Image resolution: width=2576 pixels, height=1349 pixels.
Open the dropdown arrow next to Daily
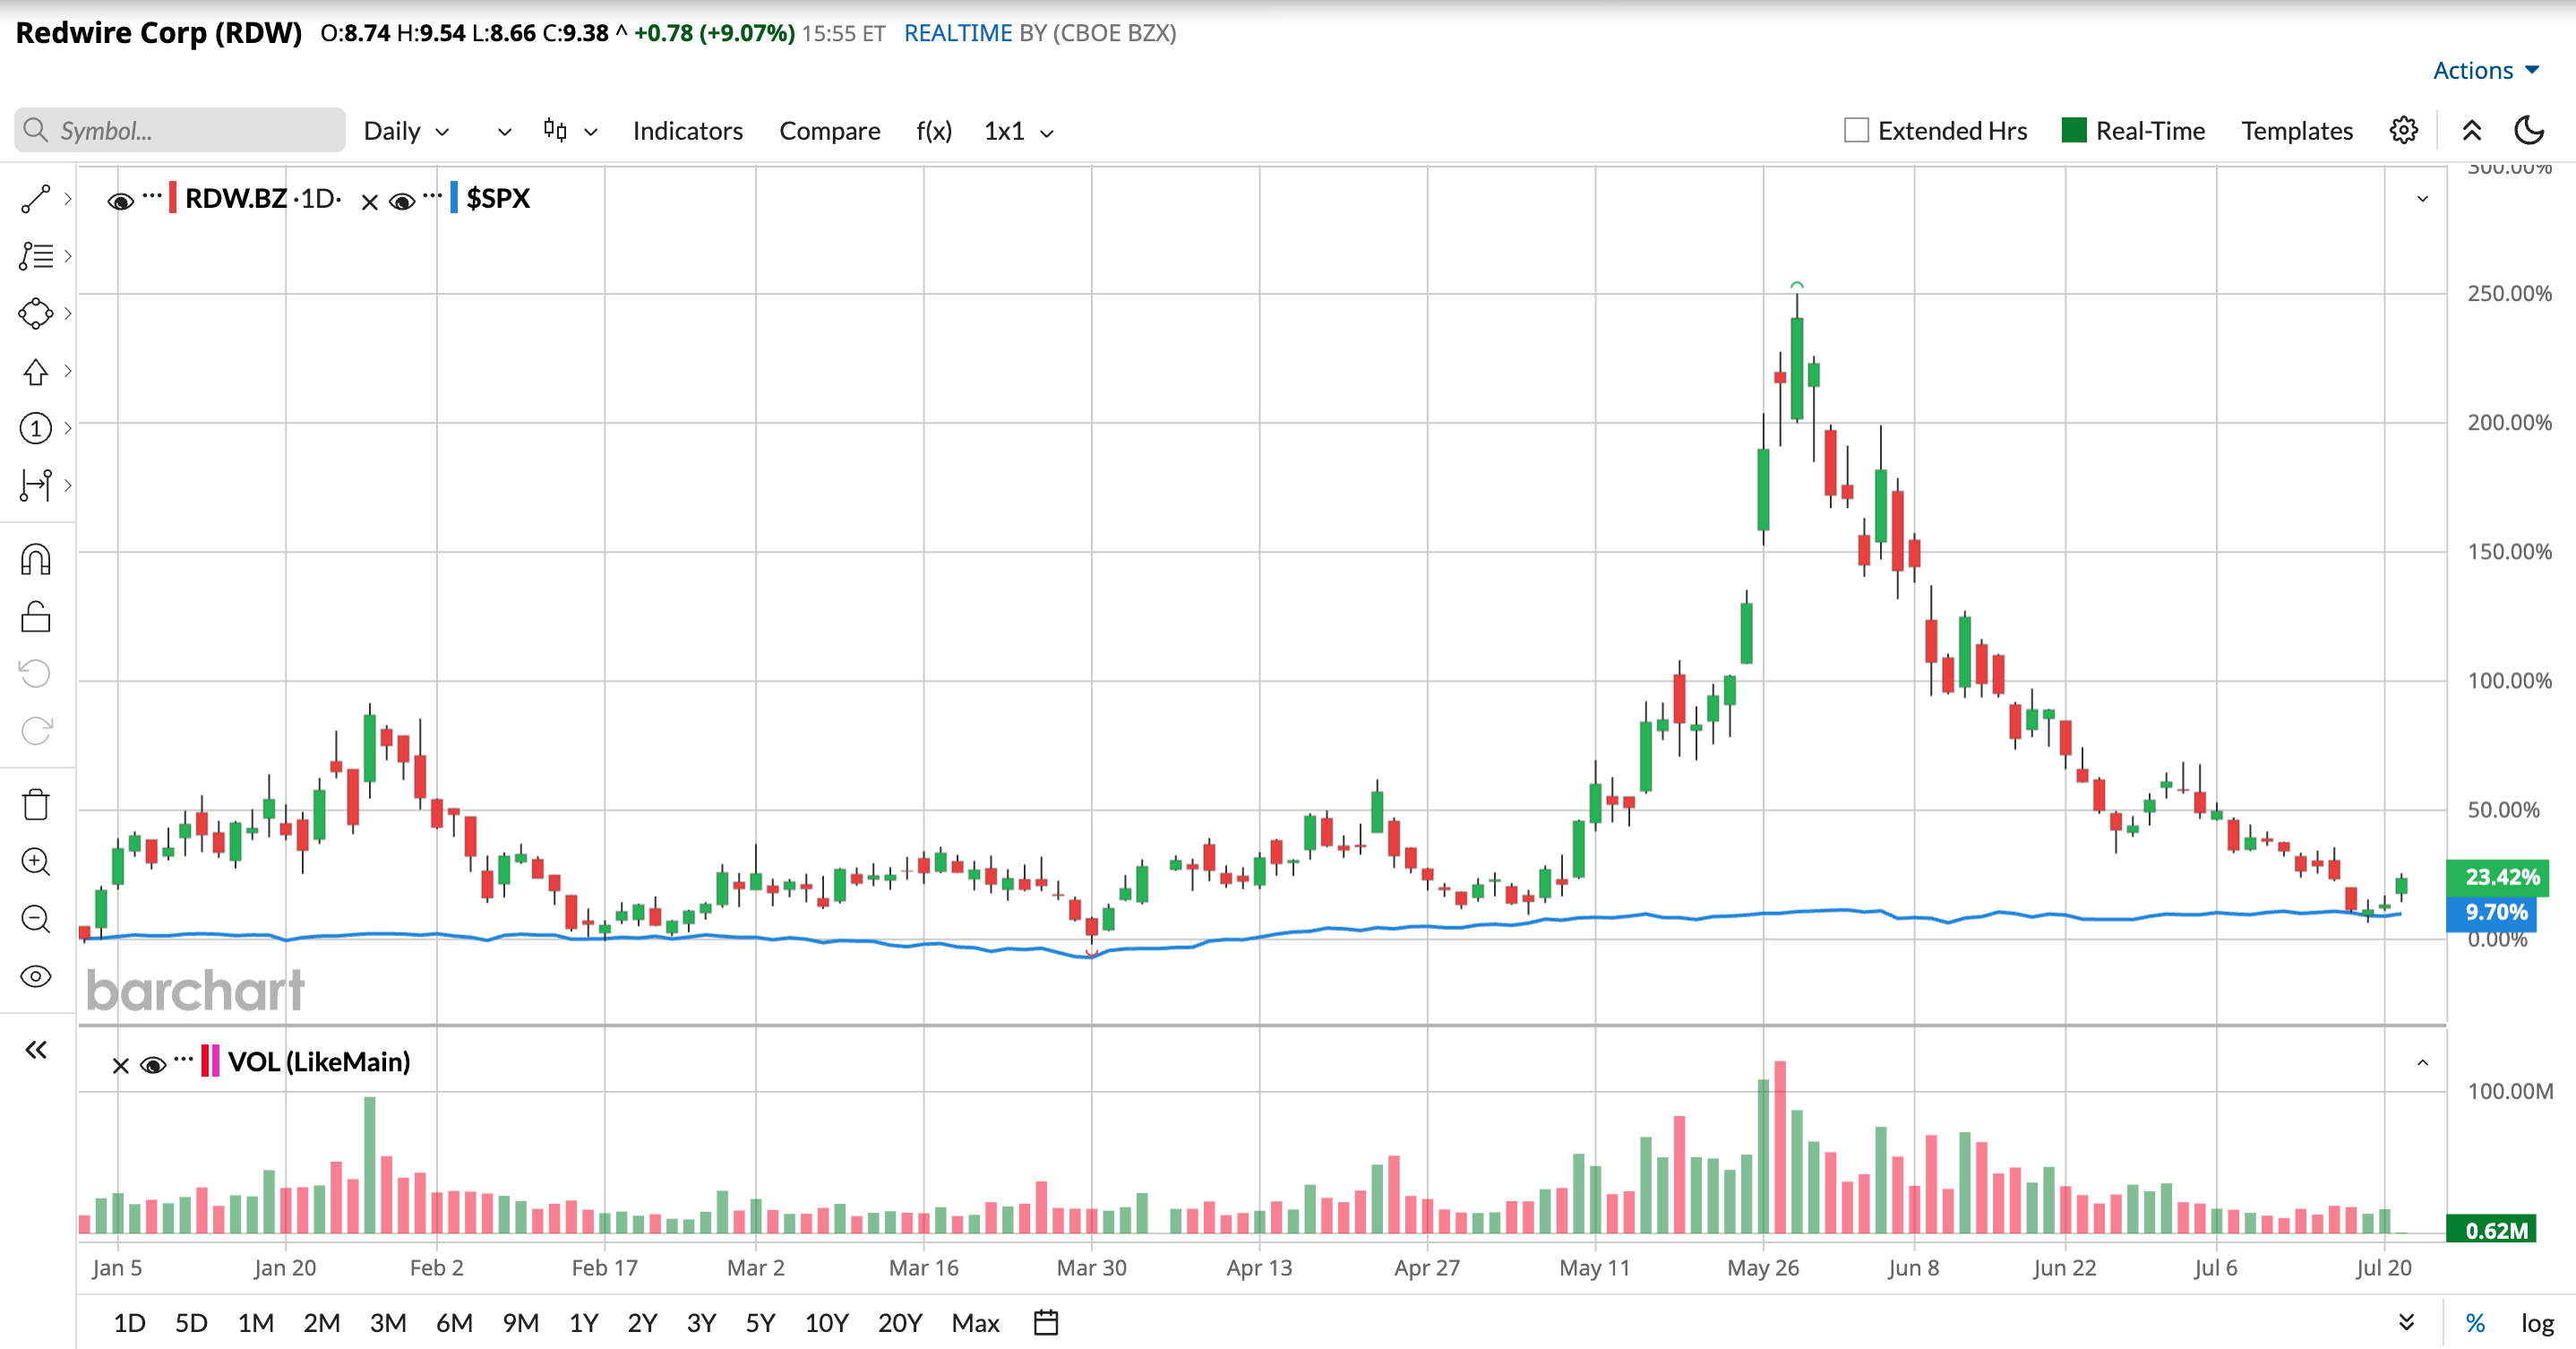click(504, 131)
